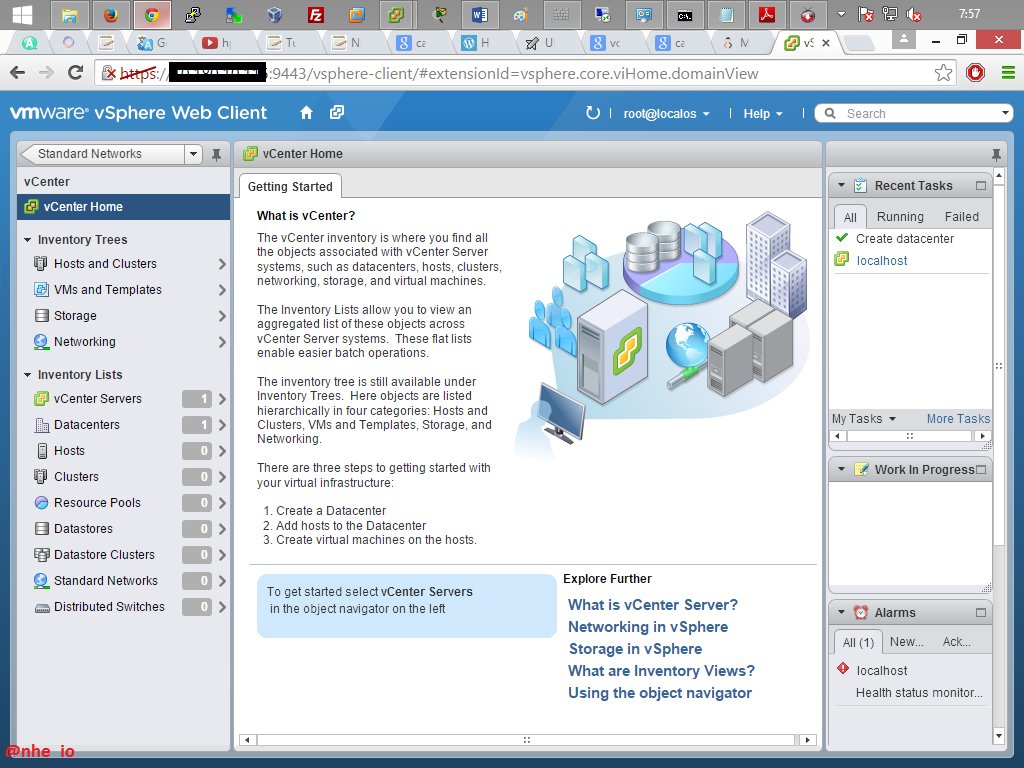Open the Storage in vSphere link
This screenshot has height=768, width=1024.
pyautogui.click(x=635, y=649)
